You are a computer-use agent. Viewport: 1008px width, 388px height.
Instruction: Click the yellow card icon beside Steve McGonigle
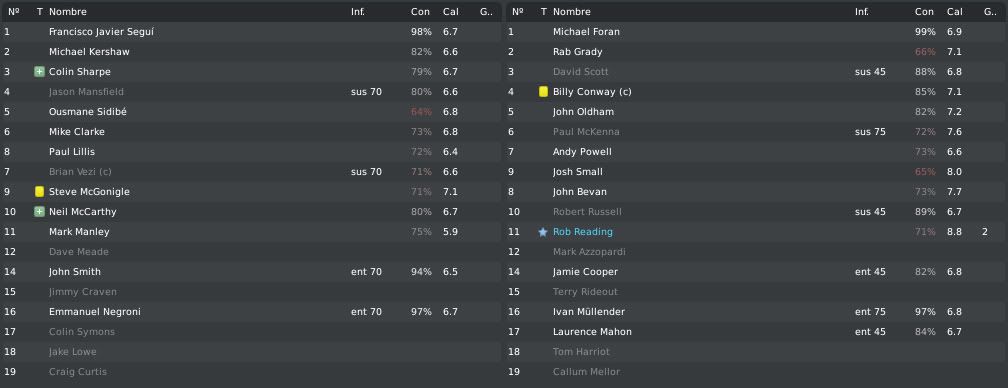point(39,191)
